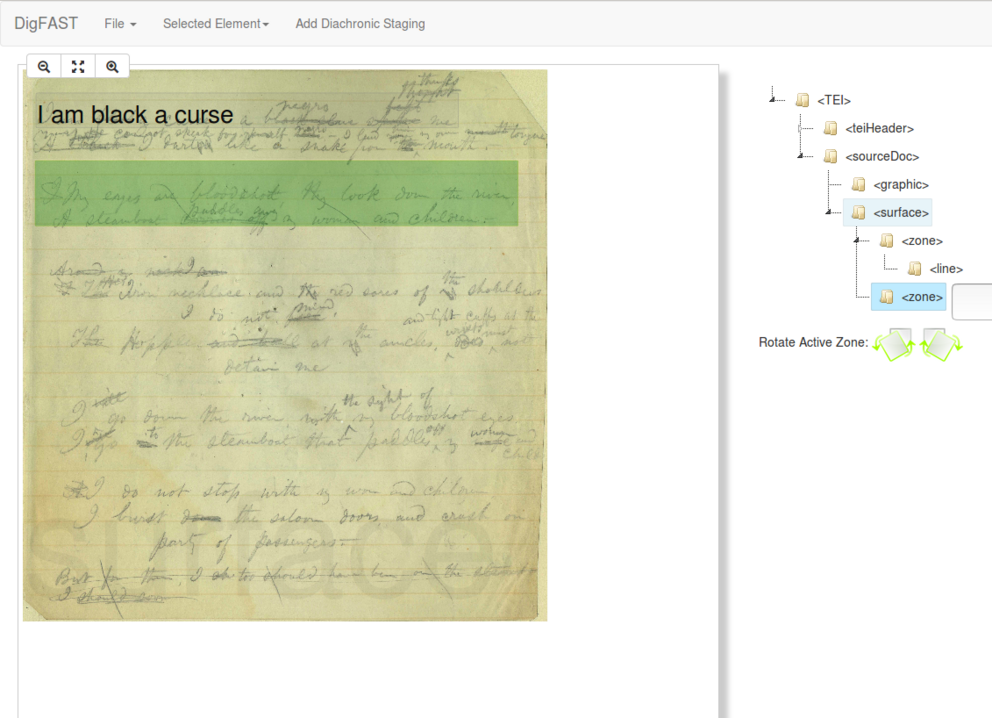Click the line folder icon
Viewport: 992px width, 718px height.
click(x=914, y=269)
